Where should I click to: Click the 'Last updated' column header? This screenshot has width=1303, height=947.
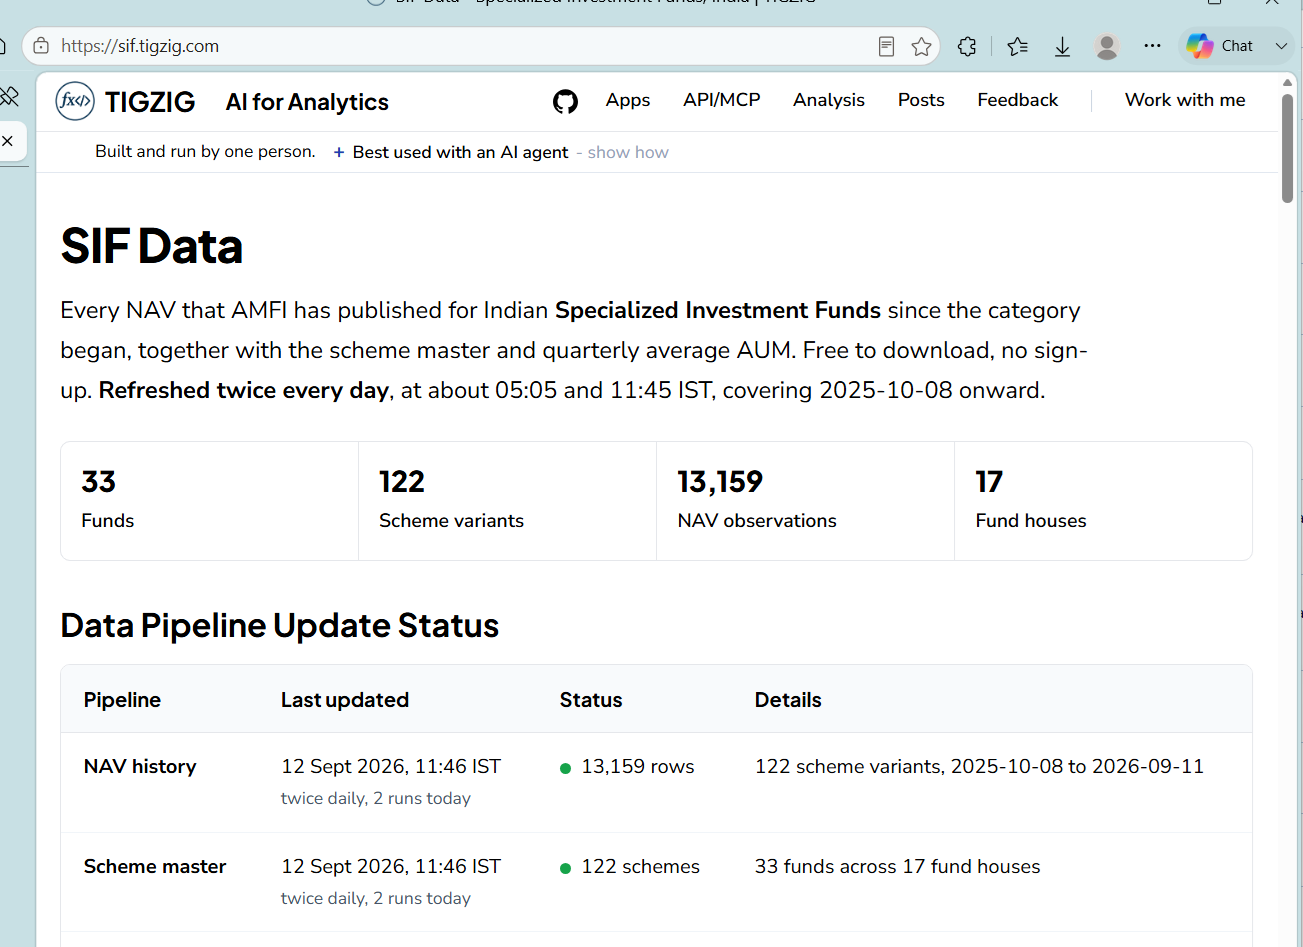tap(345, 700)
